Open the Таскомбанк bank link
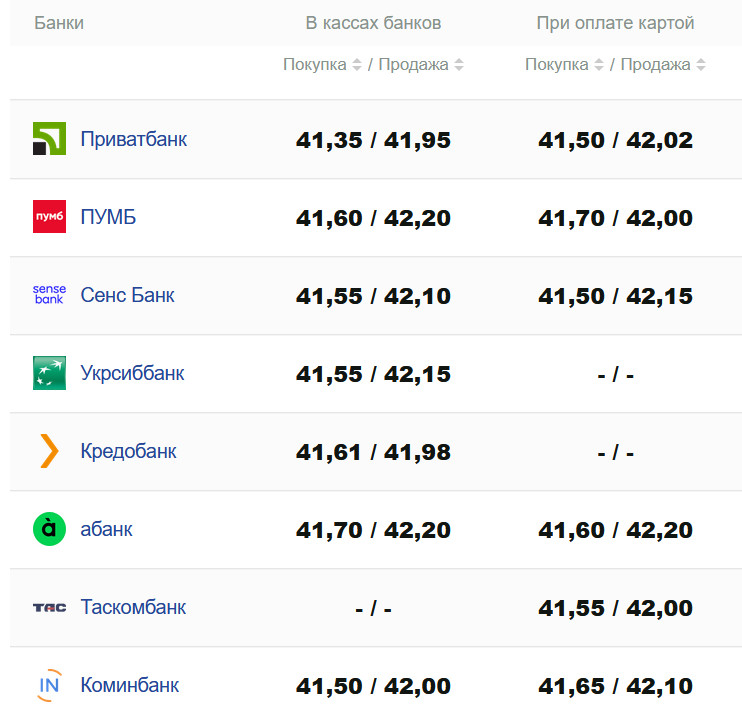Viewport: 742px width, 713px height. (133, 607)
